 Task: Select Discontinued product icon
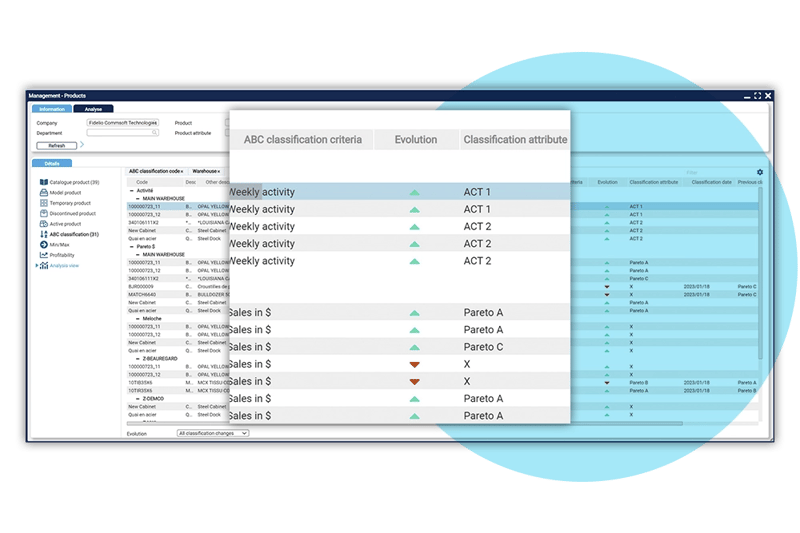coord(44,213)
